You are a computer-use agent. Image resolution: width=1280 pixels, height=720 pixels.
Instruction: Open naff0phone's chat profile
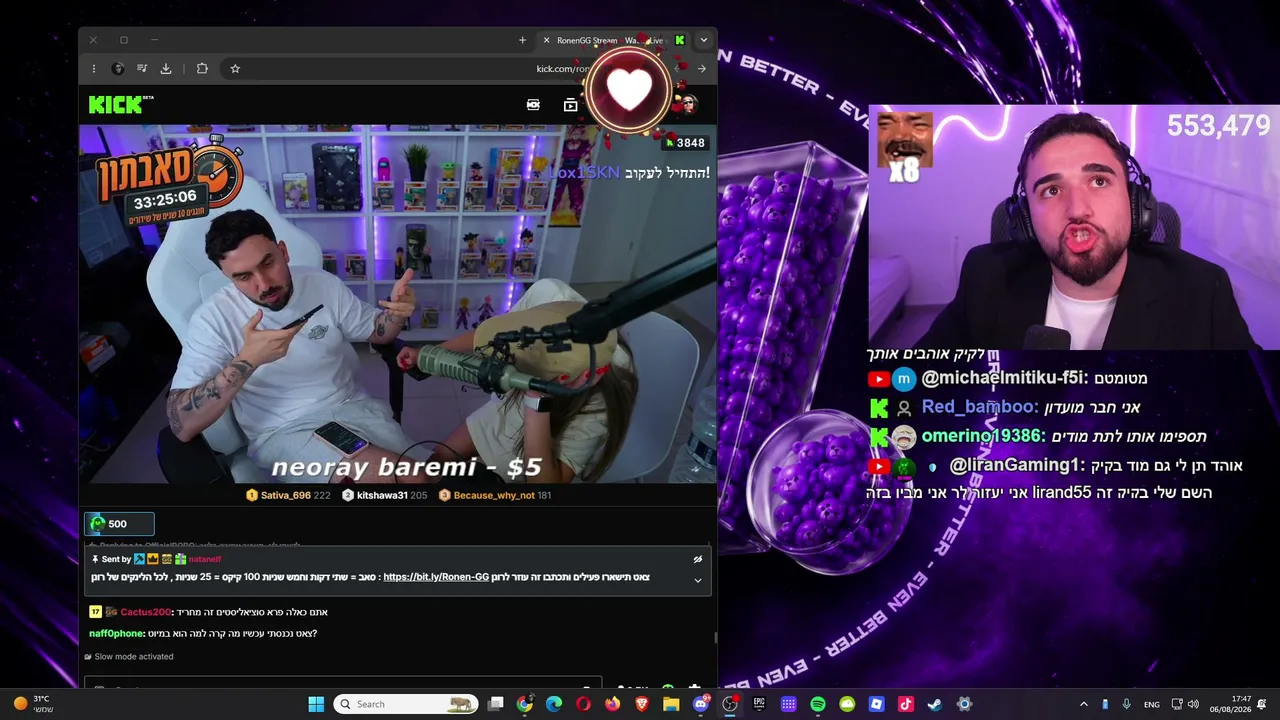pyautogui.click(x=117, y=633)
